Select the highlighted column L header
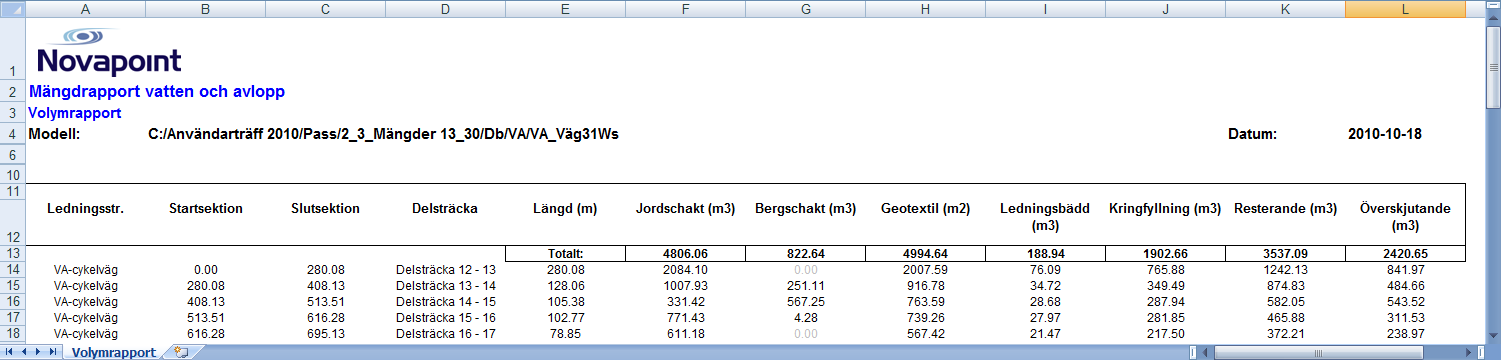This screenshot has width=1501, height=360. [x=1405, y=9]
